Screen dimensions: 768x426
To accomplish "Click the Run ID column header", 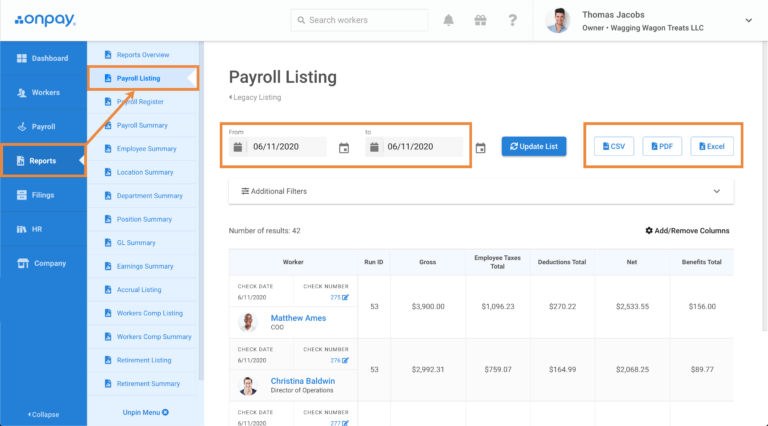I will [x=374, y=262].
